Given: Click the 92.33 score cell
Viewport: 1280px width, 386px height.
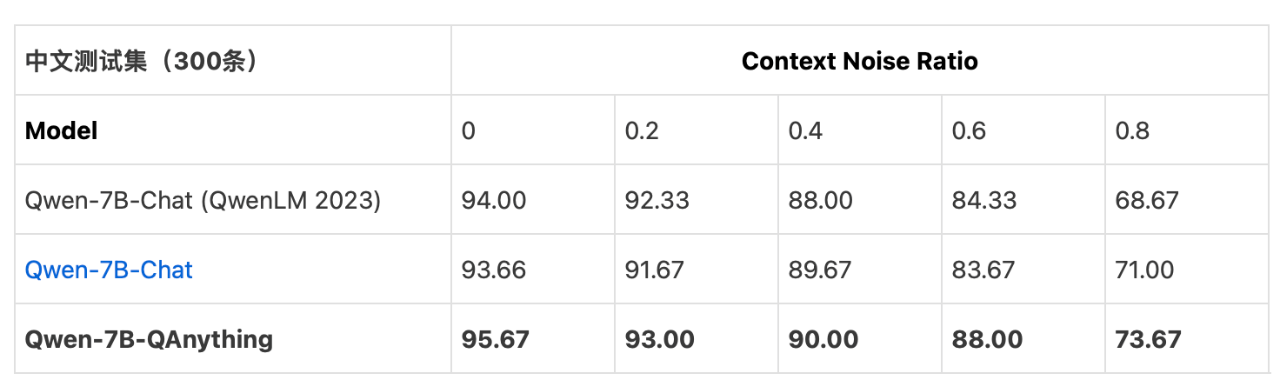Looking at the screenshot, I should [657, 201].
